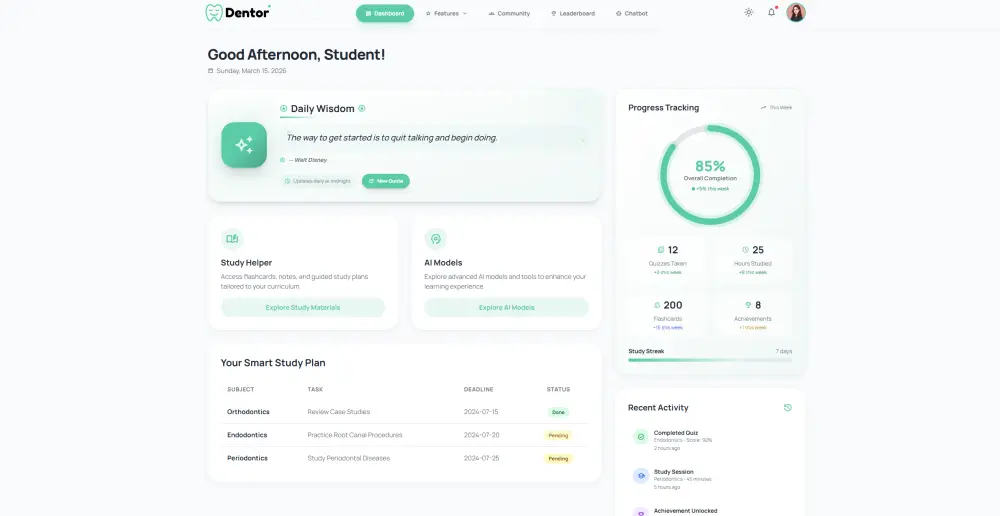This screenshot has width=1000, height=516.
Task: Click the Achievement Unlocked activity icon
Action: [x=641, y=512]
